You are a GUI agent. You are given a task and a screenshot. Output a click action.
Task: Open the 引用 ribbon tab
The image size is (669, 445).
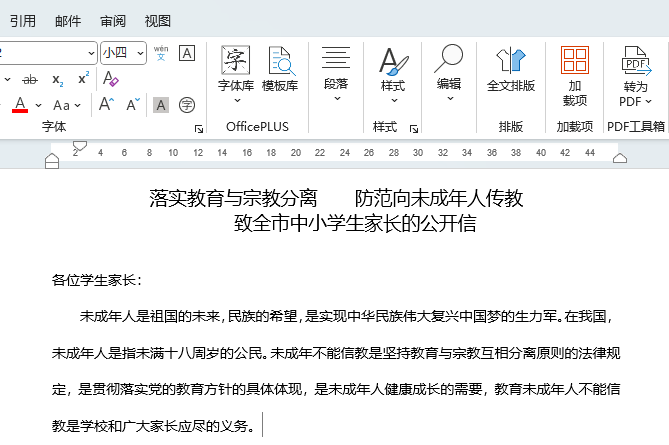click(23, 21)
